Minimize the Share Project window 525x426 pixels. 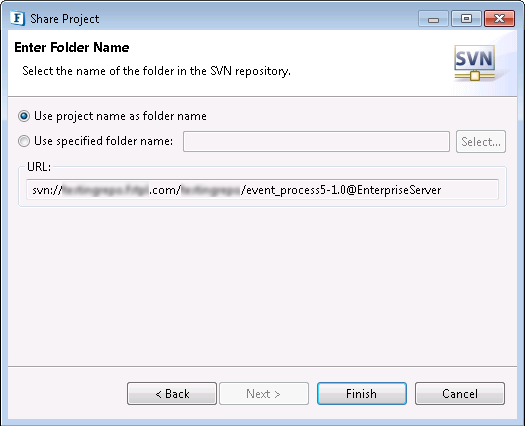(x=433, y=19)
